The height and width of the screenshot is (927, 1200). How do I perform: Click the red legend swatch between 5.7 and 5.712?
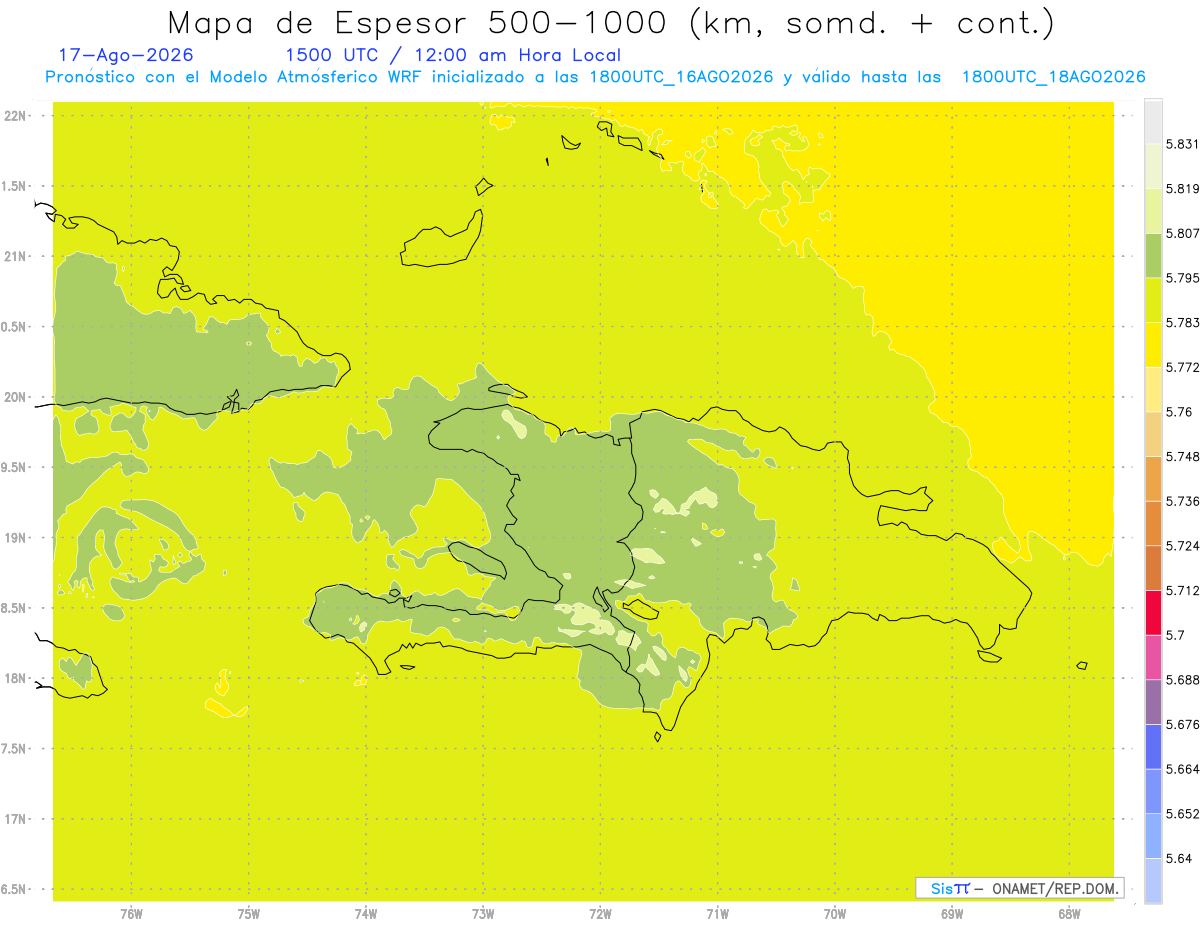pyautogui.click(x=1153, y=612)
